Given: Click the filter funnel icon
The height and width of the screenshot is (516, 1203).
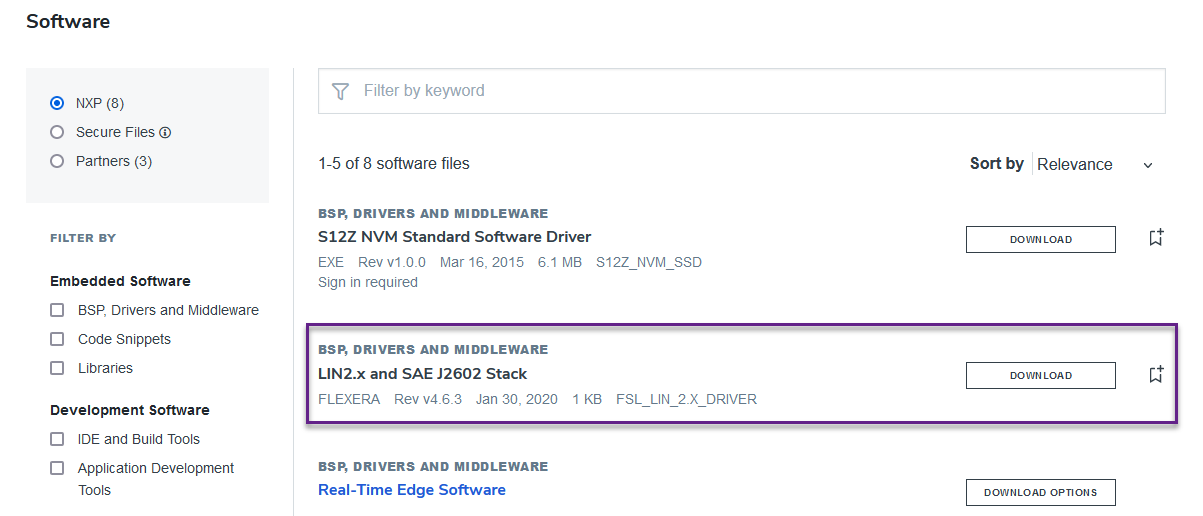Looking at the screenshot, I should 340,91.
